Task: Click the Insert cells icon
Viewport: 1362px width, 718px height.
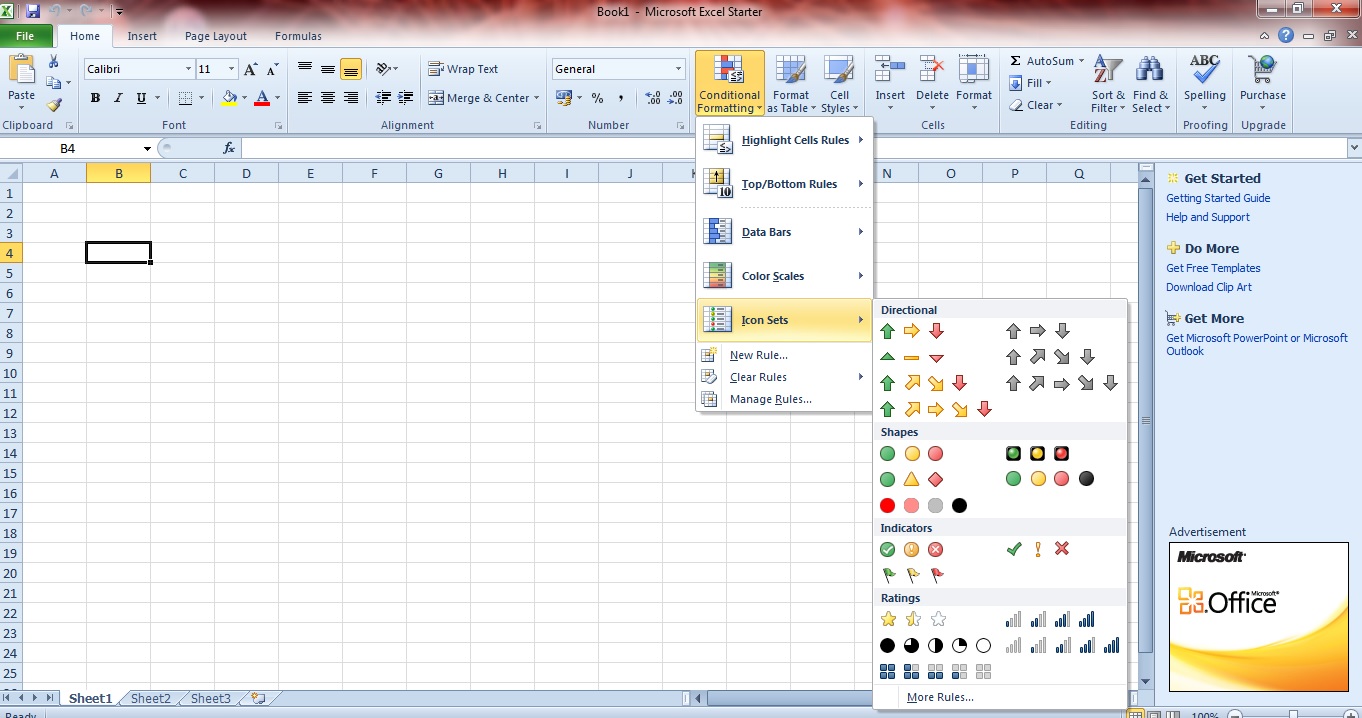Action: tap(890, 71)
